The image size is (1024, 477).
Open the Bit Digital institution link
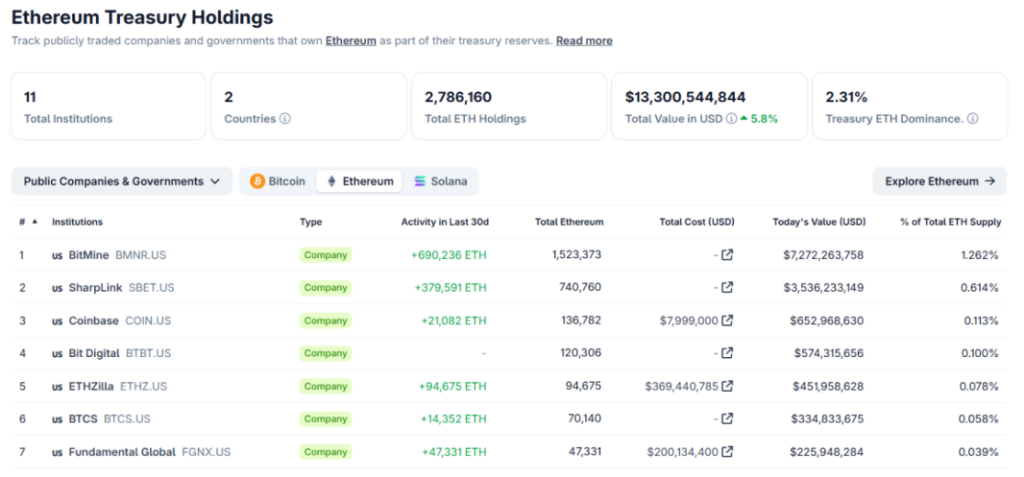(94, 353)
